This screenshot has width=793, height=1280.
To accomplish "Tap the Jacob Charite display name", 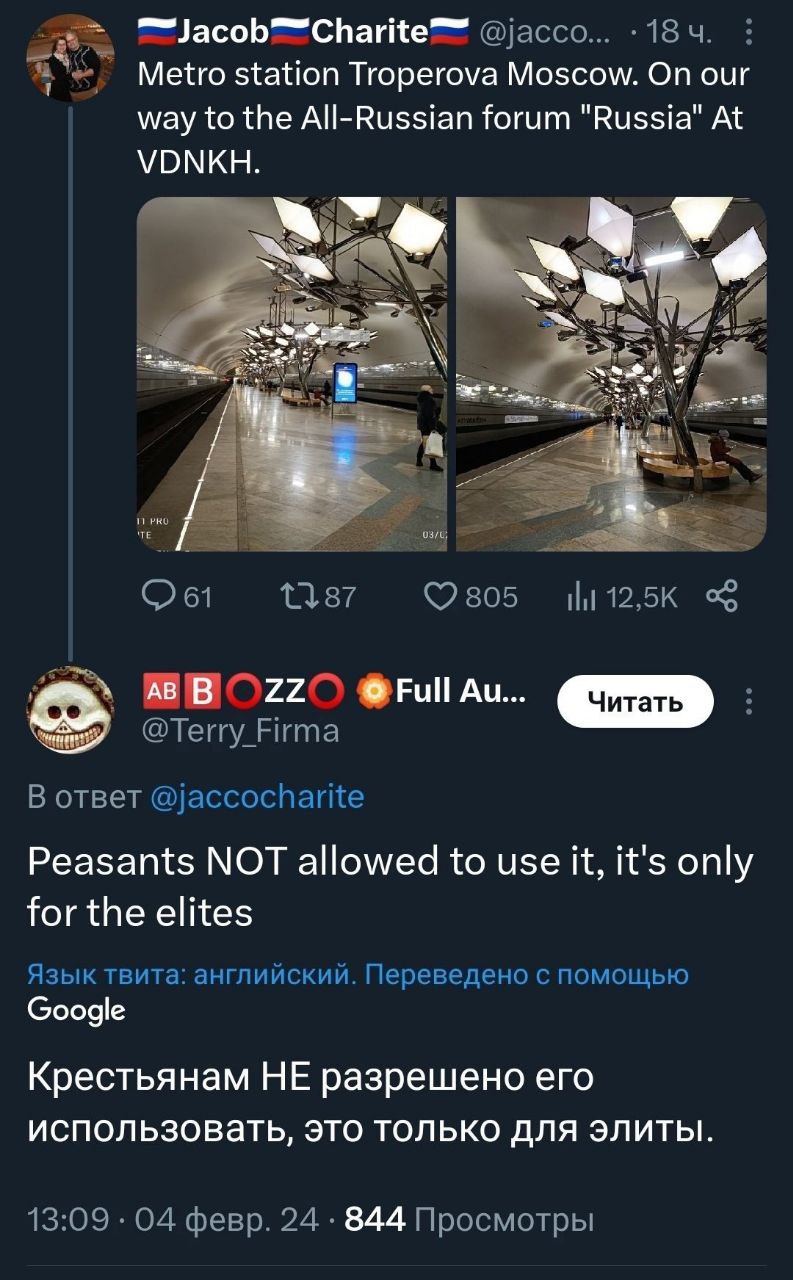I will point(303,34).
